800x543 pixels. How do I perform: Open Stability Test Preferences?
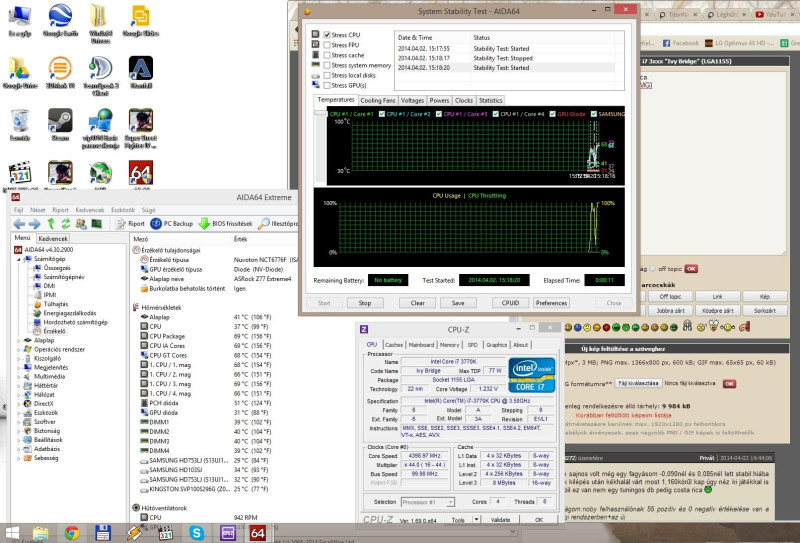click(551, 303)
